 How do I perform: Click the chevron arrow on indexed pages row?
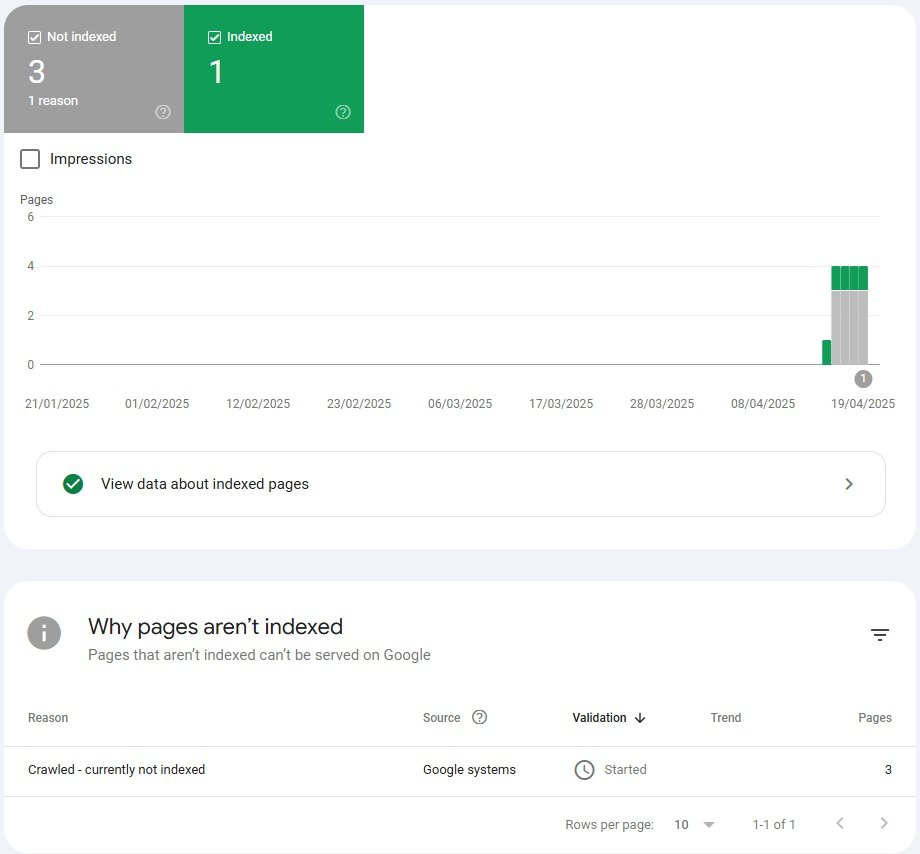849,484
